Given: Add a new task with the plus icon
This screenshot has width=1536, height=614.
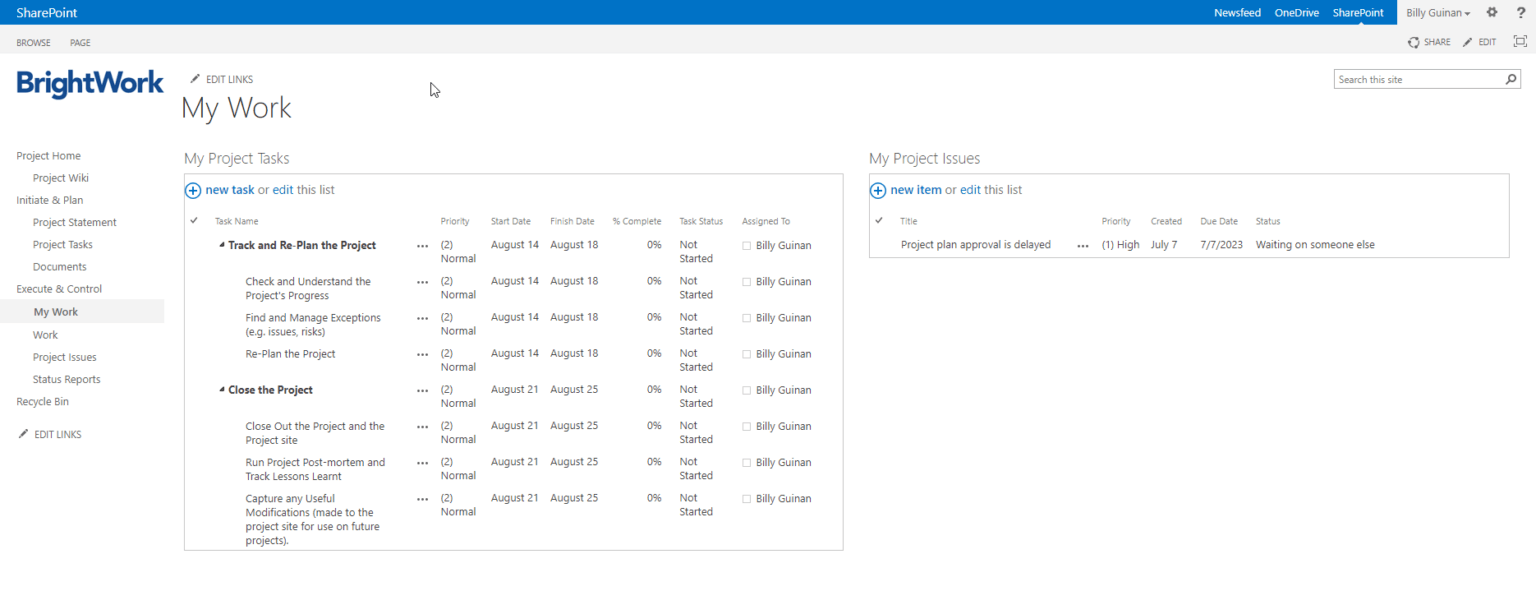Looking at the screenshot, I should pos(192,189).
